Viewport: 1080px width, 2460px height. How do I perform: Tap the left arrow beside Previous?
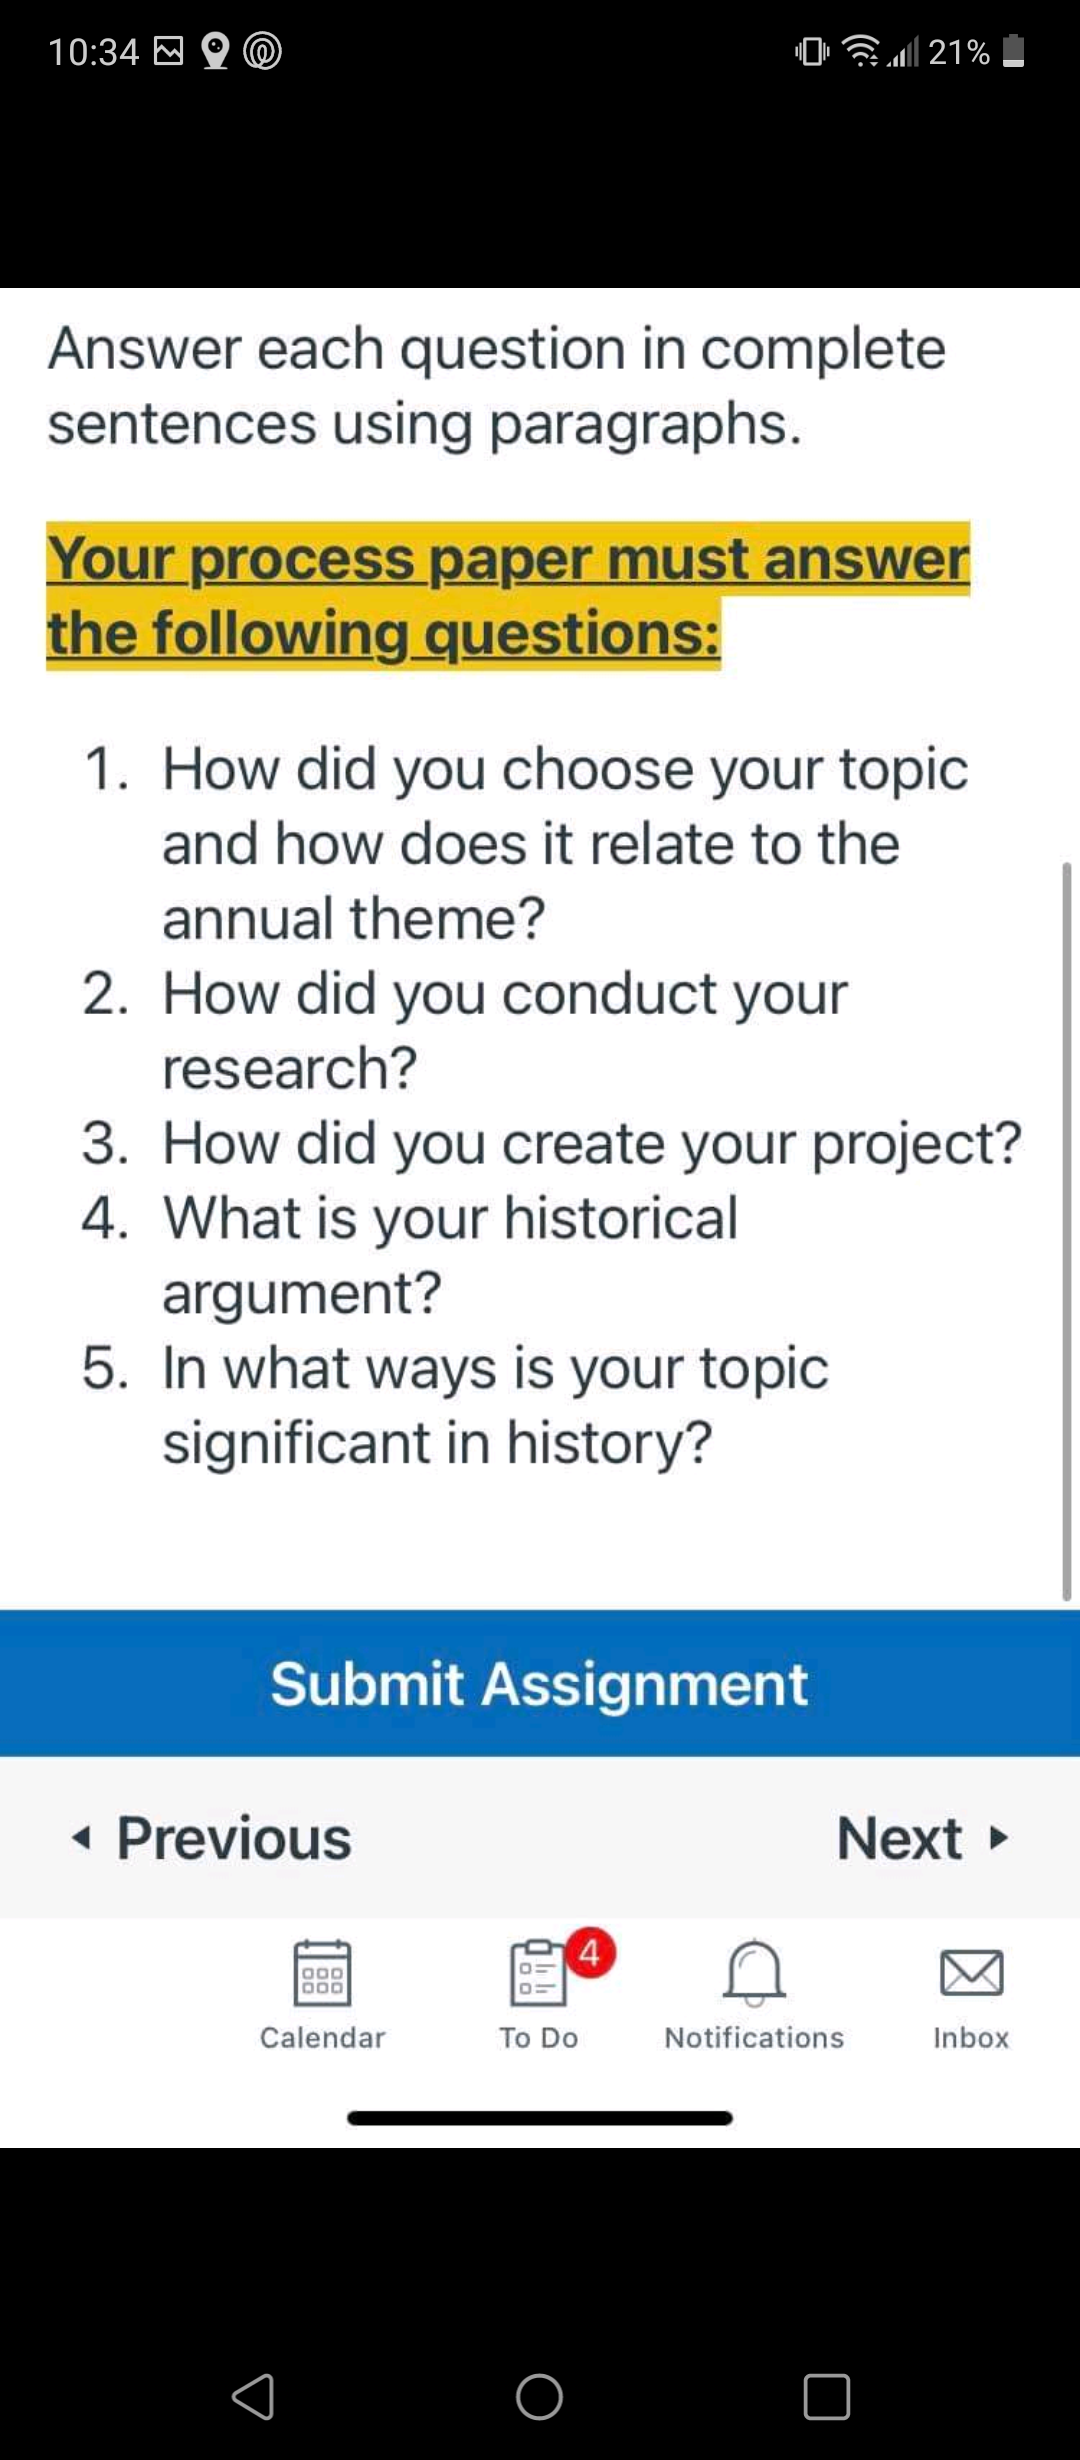(81, 1838)
